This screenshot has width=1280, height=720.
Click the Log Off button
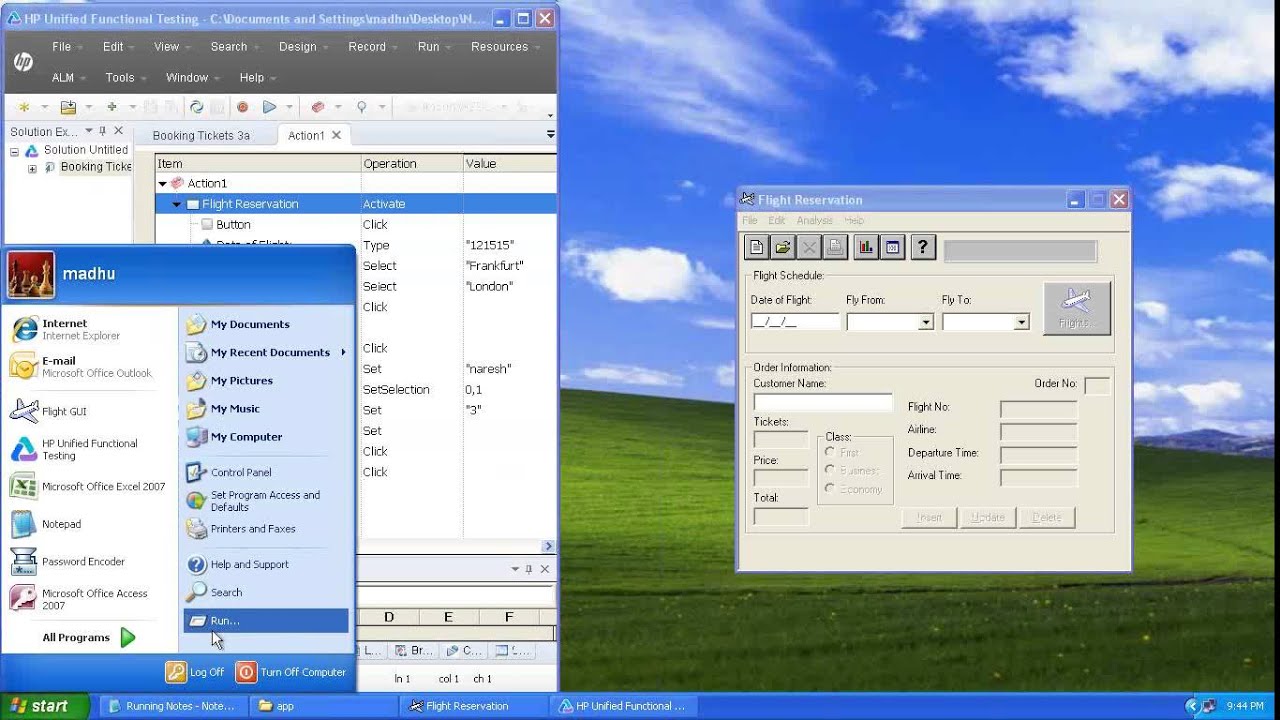196,672
